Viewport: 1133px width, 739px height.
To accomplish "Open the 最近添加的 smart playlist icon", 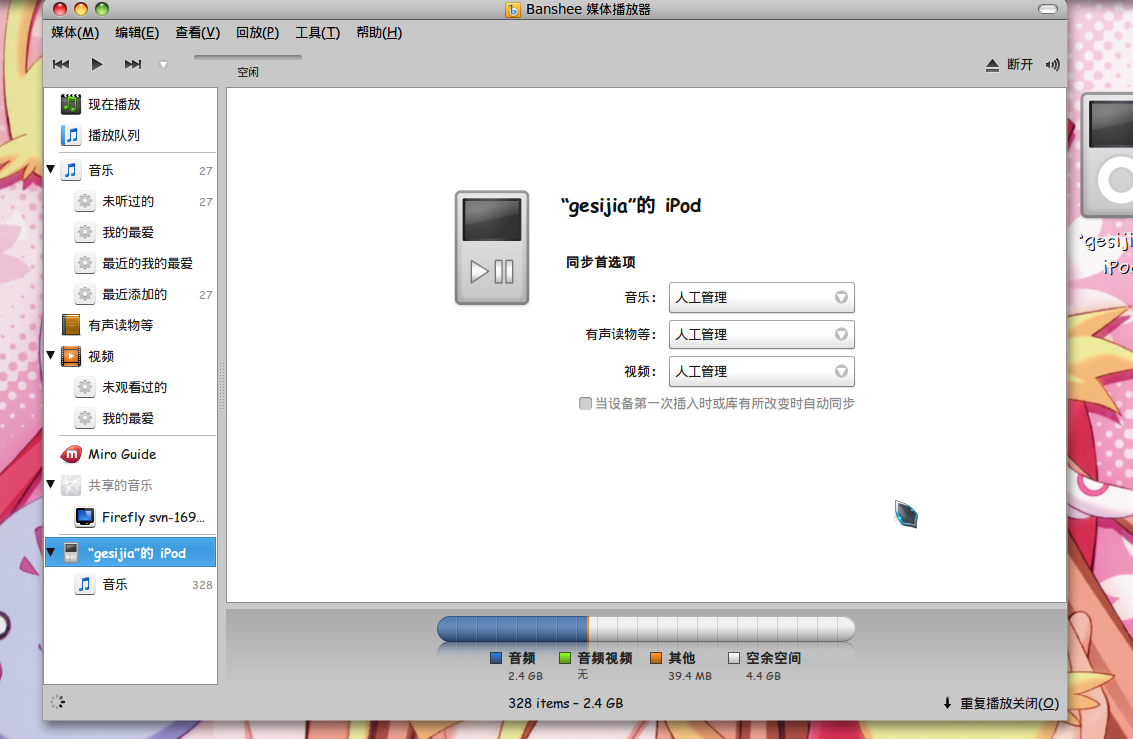I will (85, 294).
